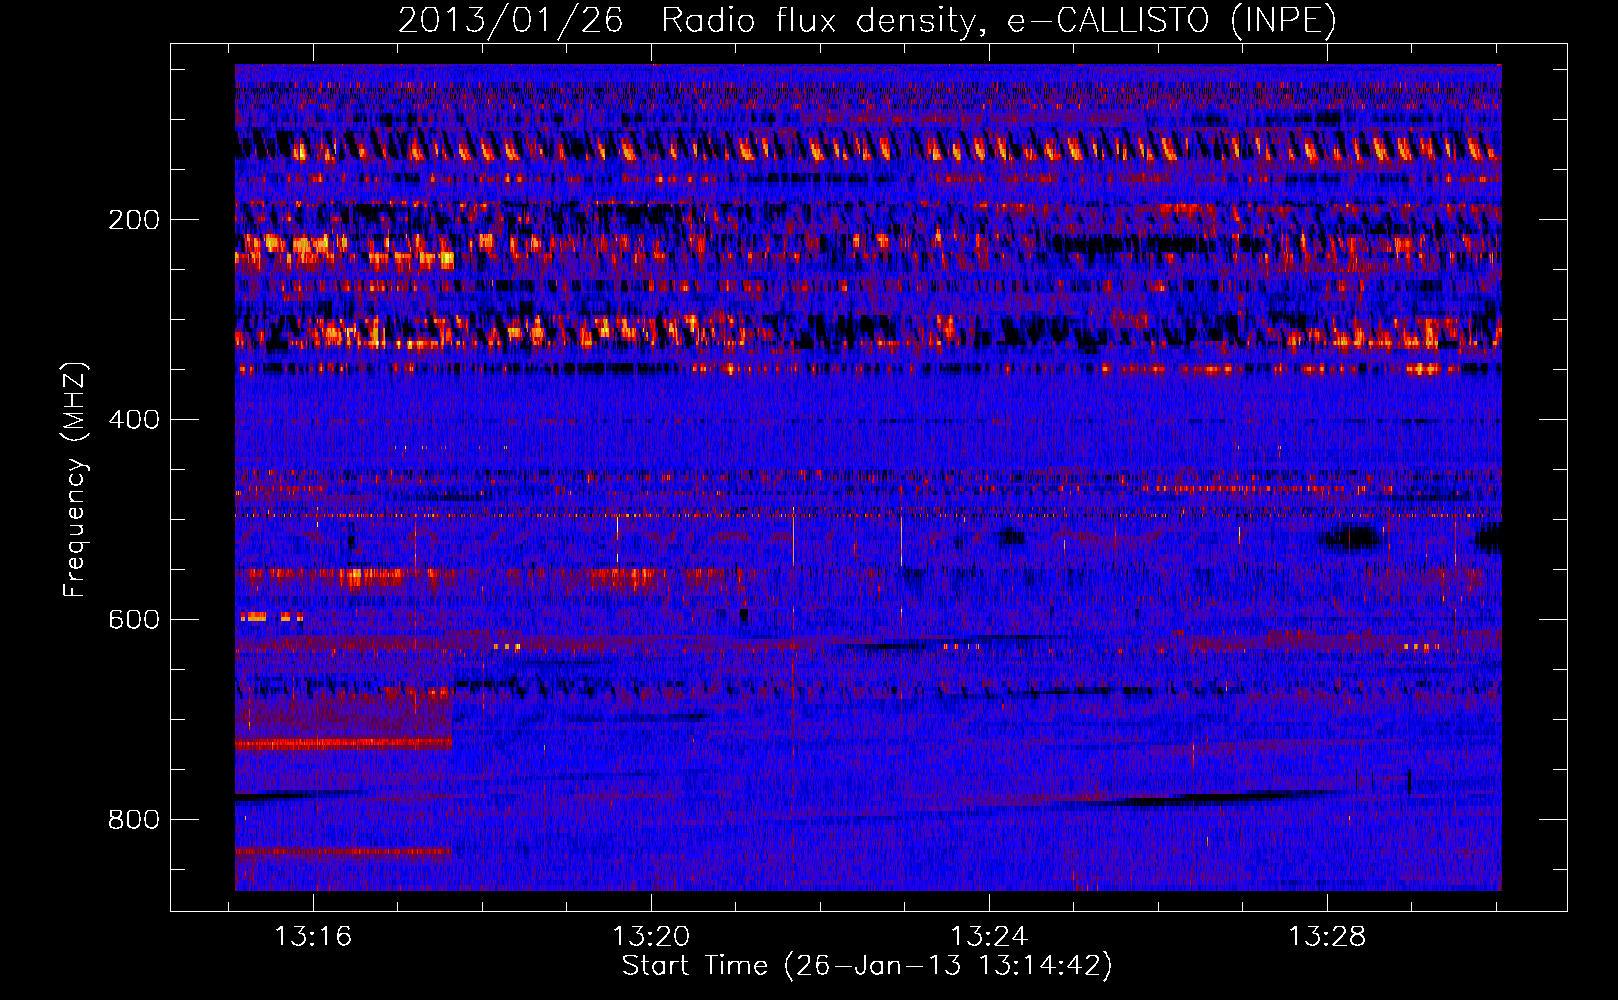Click the Frequency (MHZ) axis title
Image resolution: width=1618 pixels, height=1000 pixels.
tap(74, 479)
